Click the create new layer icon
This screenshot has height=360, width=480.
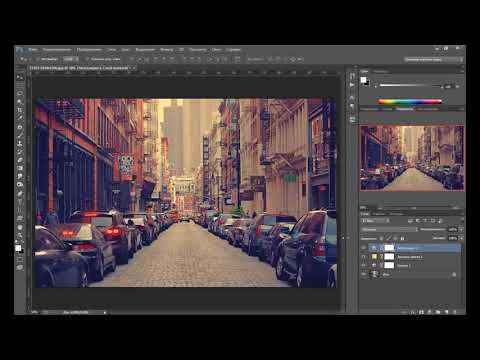(446, 312)
